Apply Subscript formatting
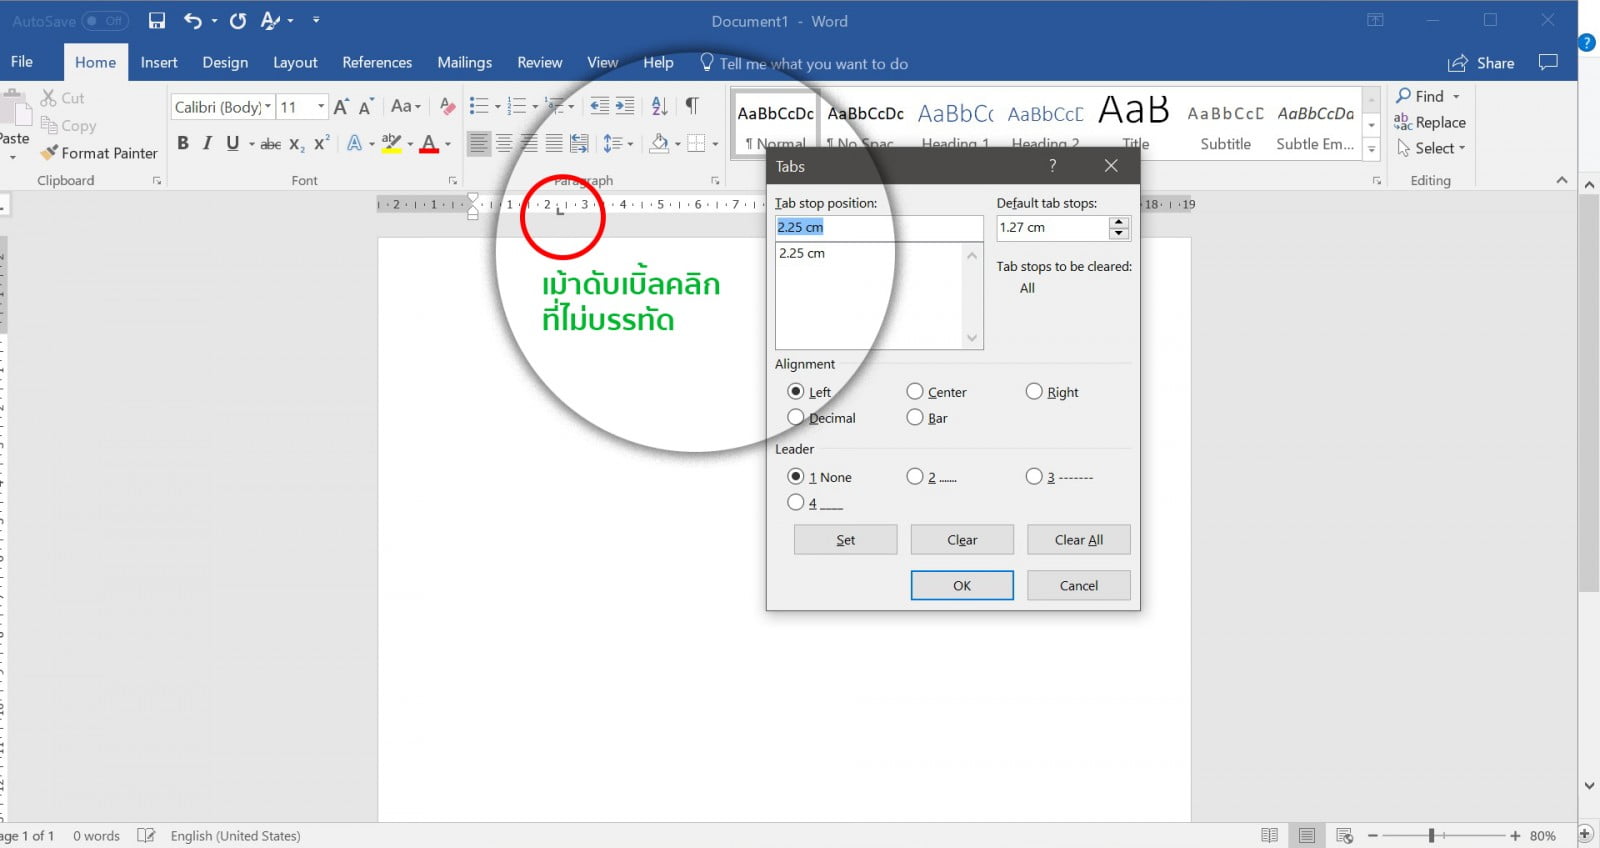Viewport: 1600px width, 848px height. [x=297, y=144]
